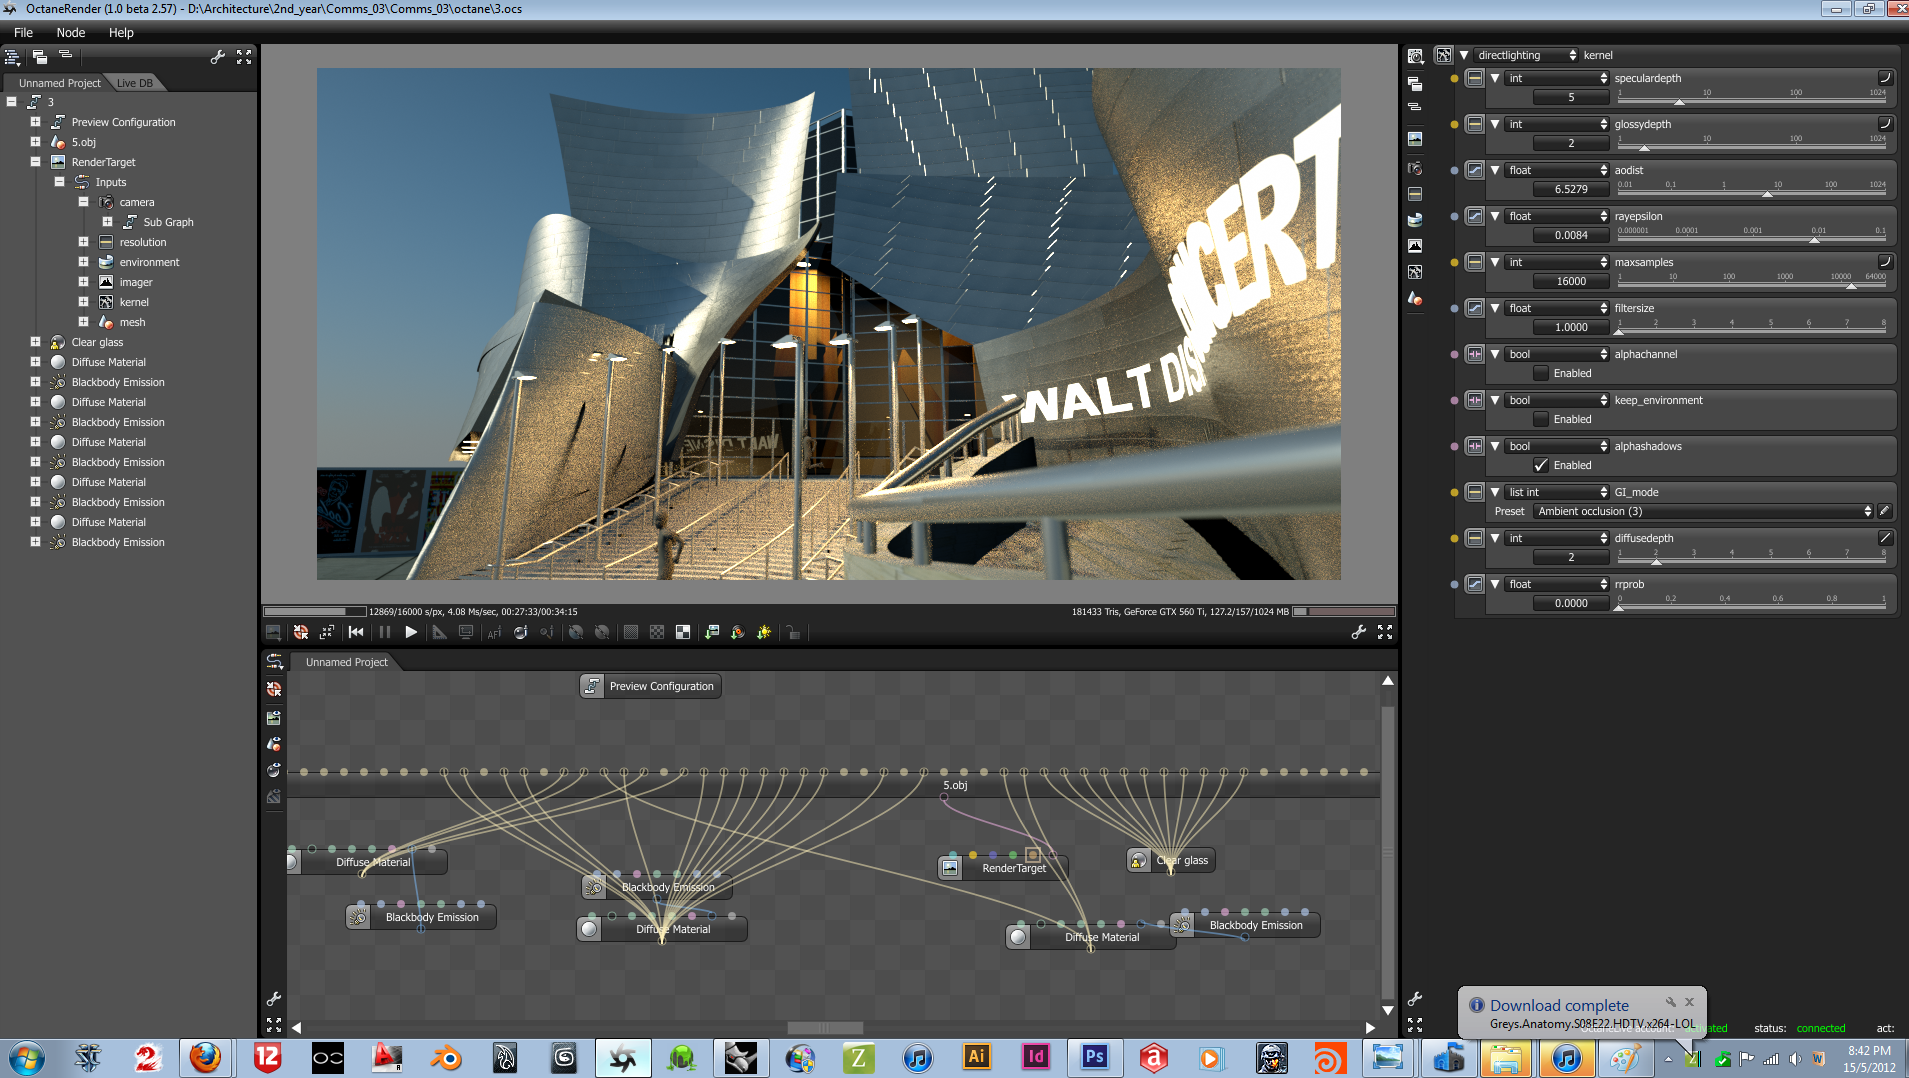Click the autofocus AF picker icon
Screen dimensions: 1909x1078
[494, 632]
